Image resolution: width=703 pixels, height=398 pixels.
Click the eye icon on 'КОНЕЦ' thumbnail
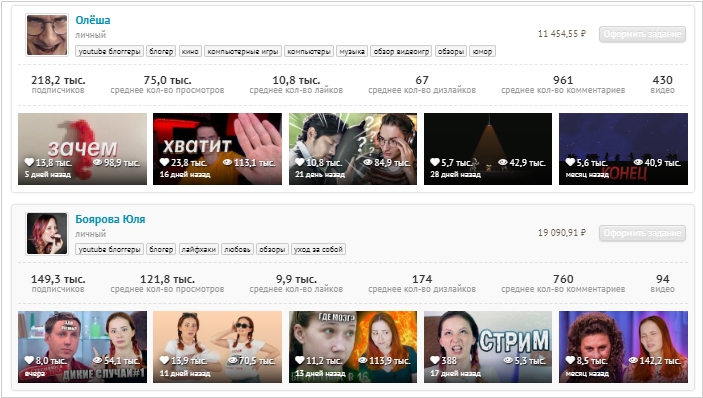[x=638, y=162]
